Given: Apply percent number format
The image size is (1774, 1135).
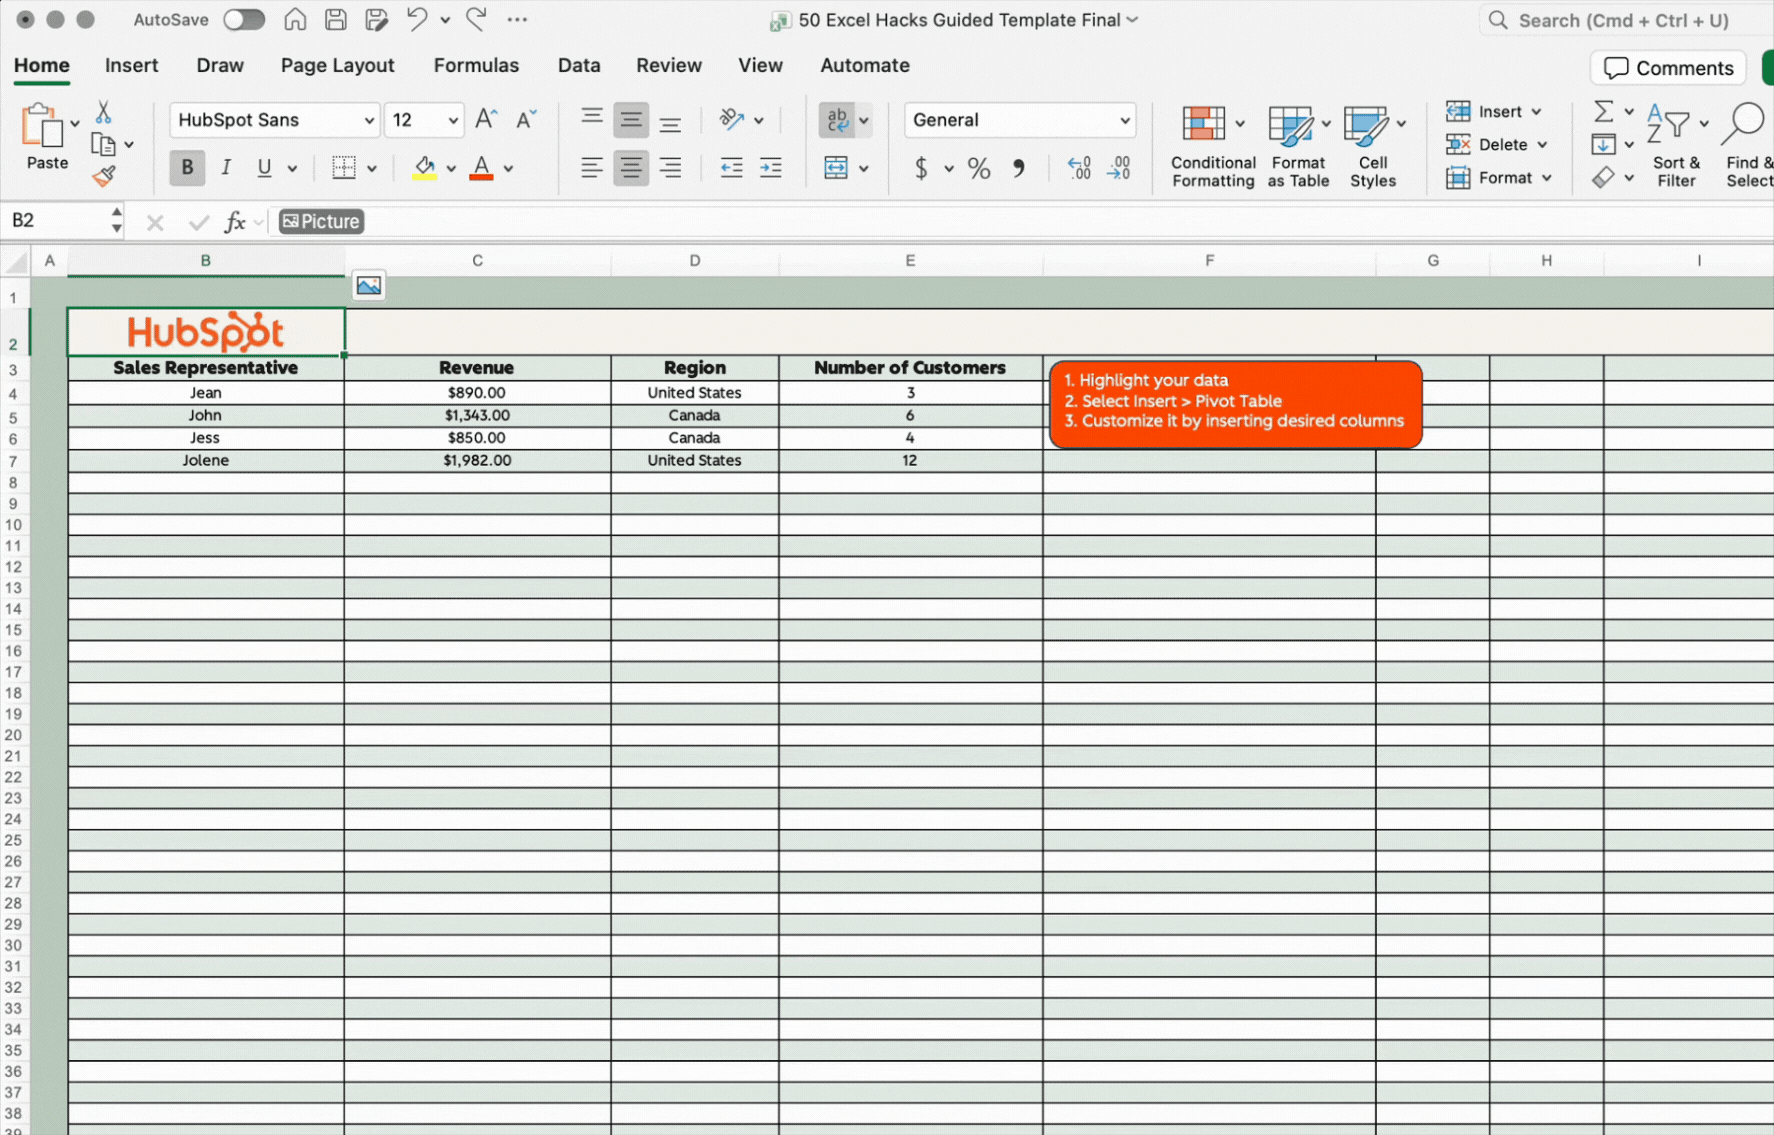Looking at the screenshot, I should pos(978,168).
